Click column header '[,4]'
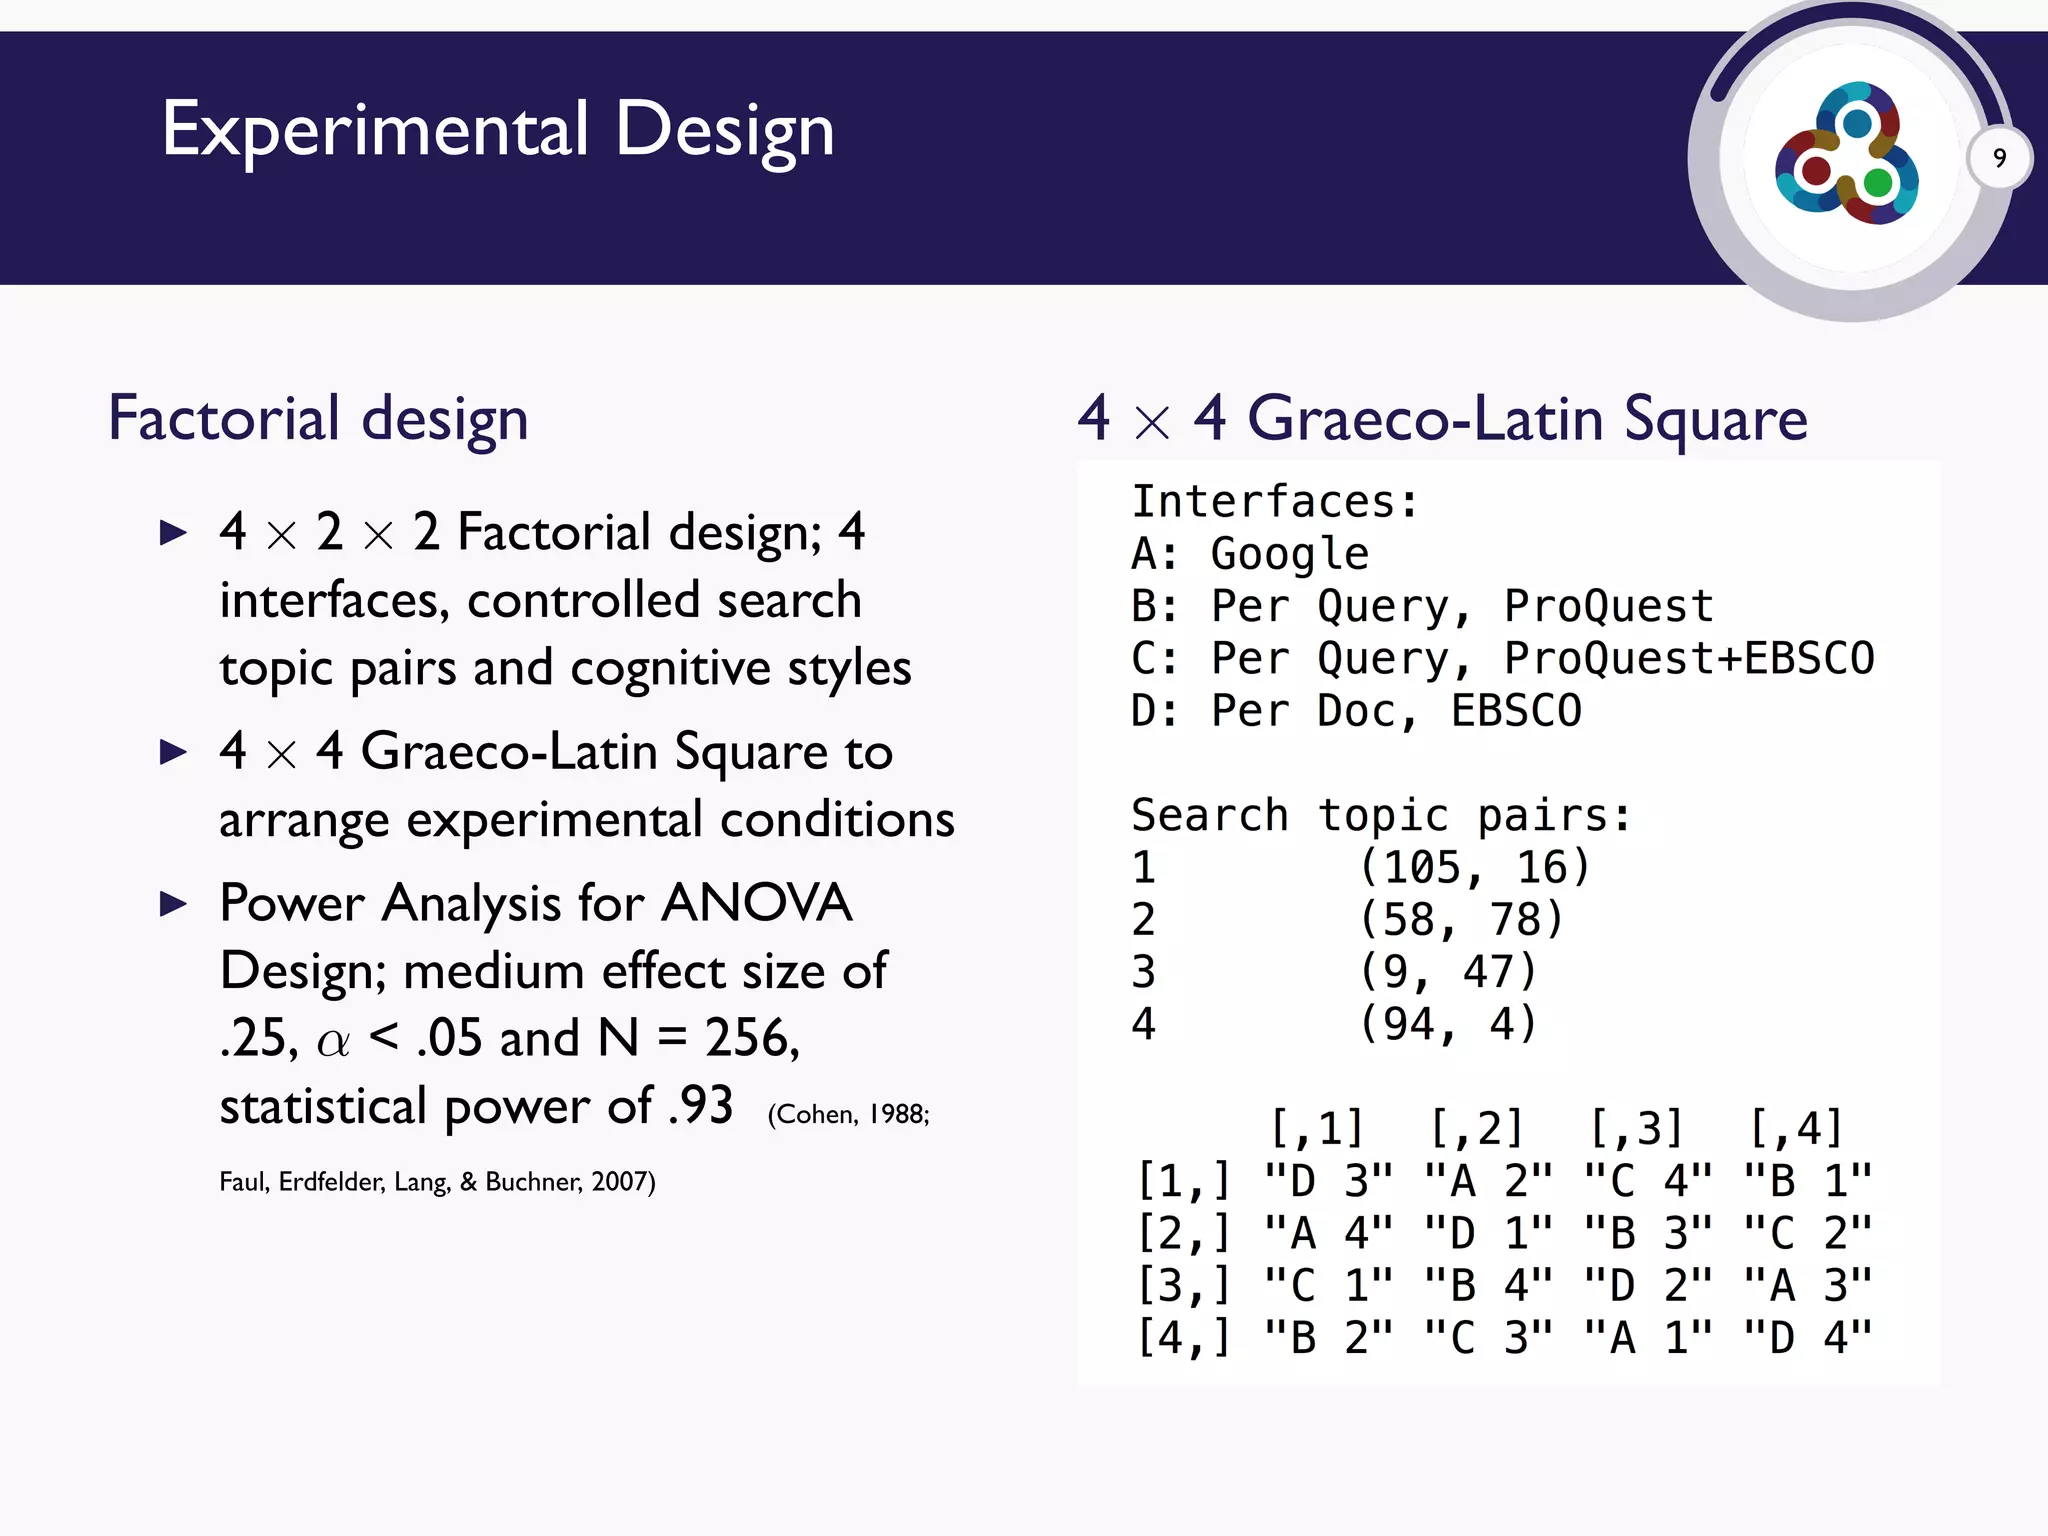 coord(1796,1129)
